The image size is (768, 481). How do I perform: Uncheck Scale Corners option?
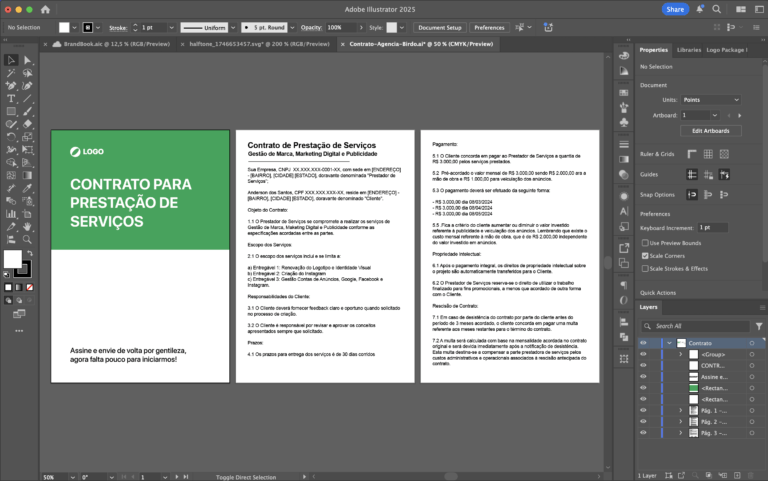(645, 256)
